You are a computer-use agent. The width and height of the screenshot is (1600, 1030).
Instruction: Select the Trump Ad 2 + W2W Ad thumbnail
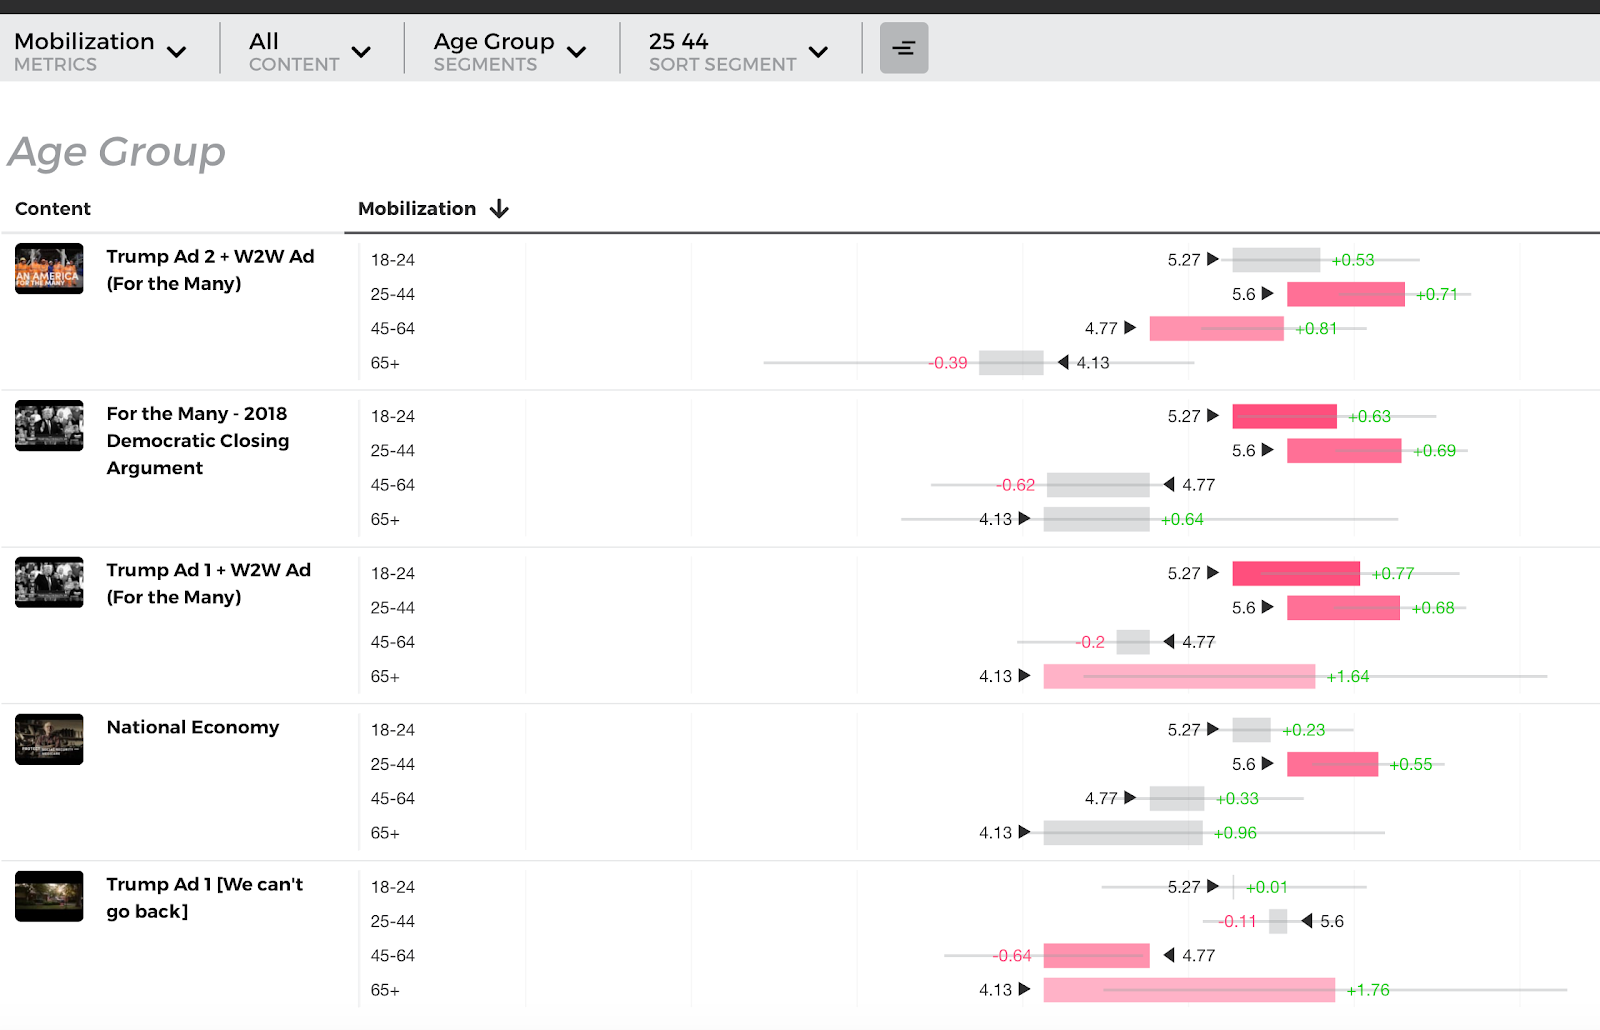pos(49,269)
